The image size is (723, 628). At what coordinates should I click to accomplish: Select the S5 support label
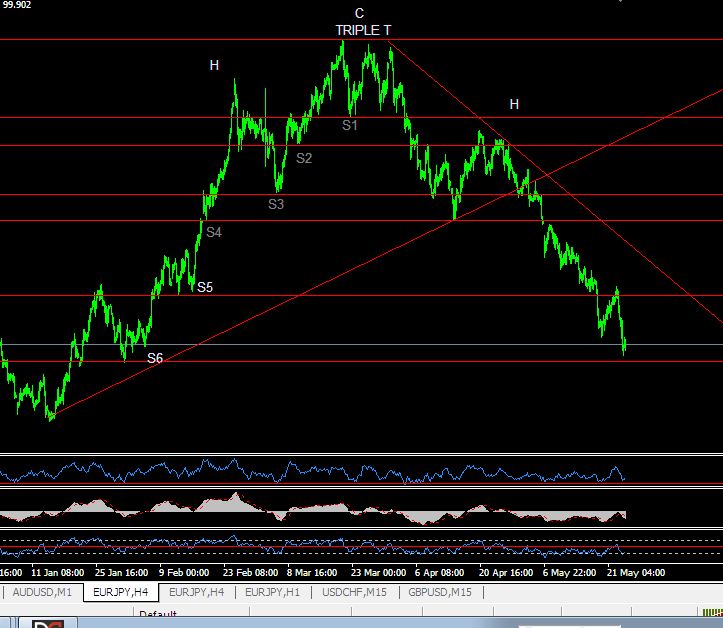pos(205,287)
